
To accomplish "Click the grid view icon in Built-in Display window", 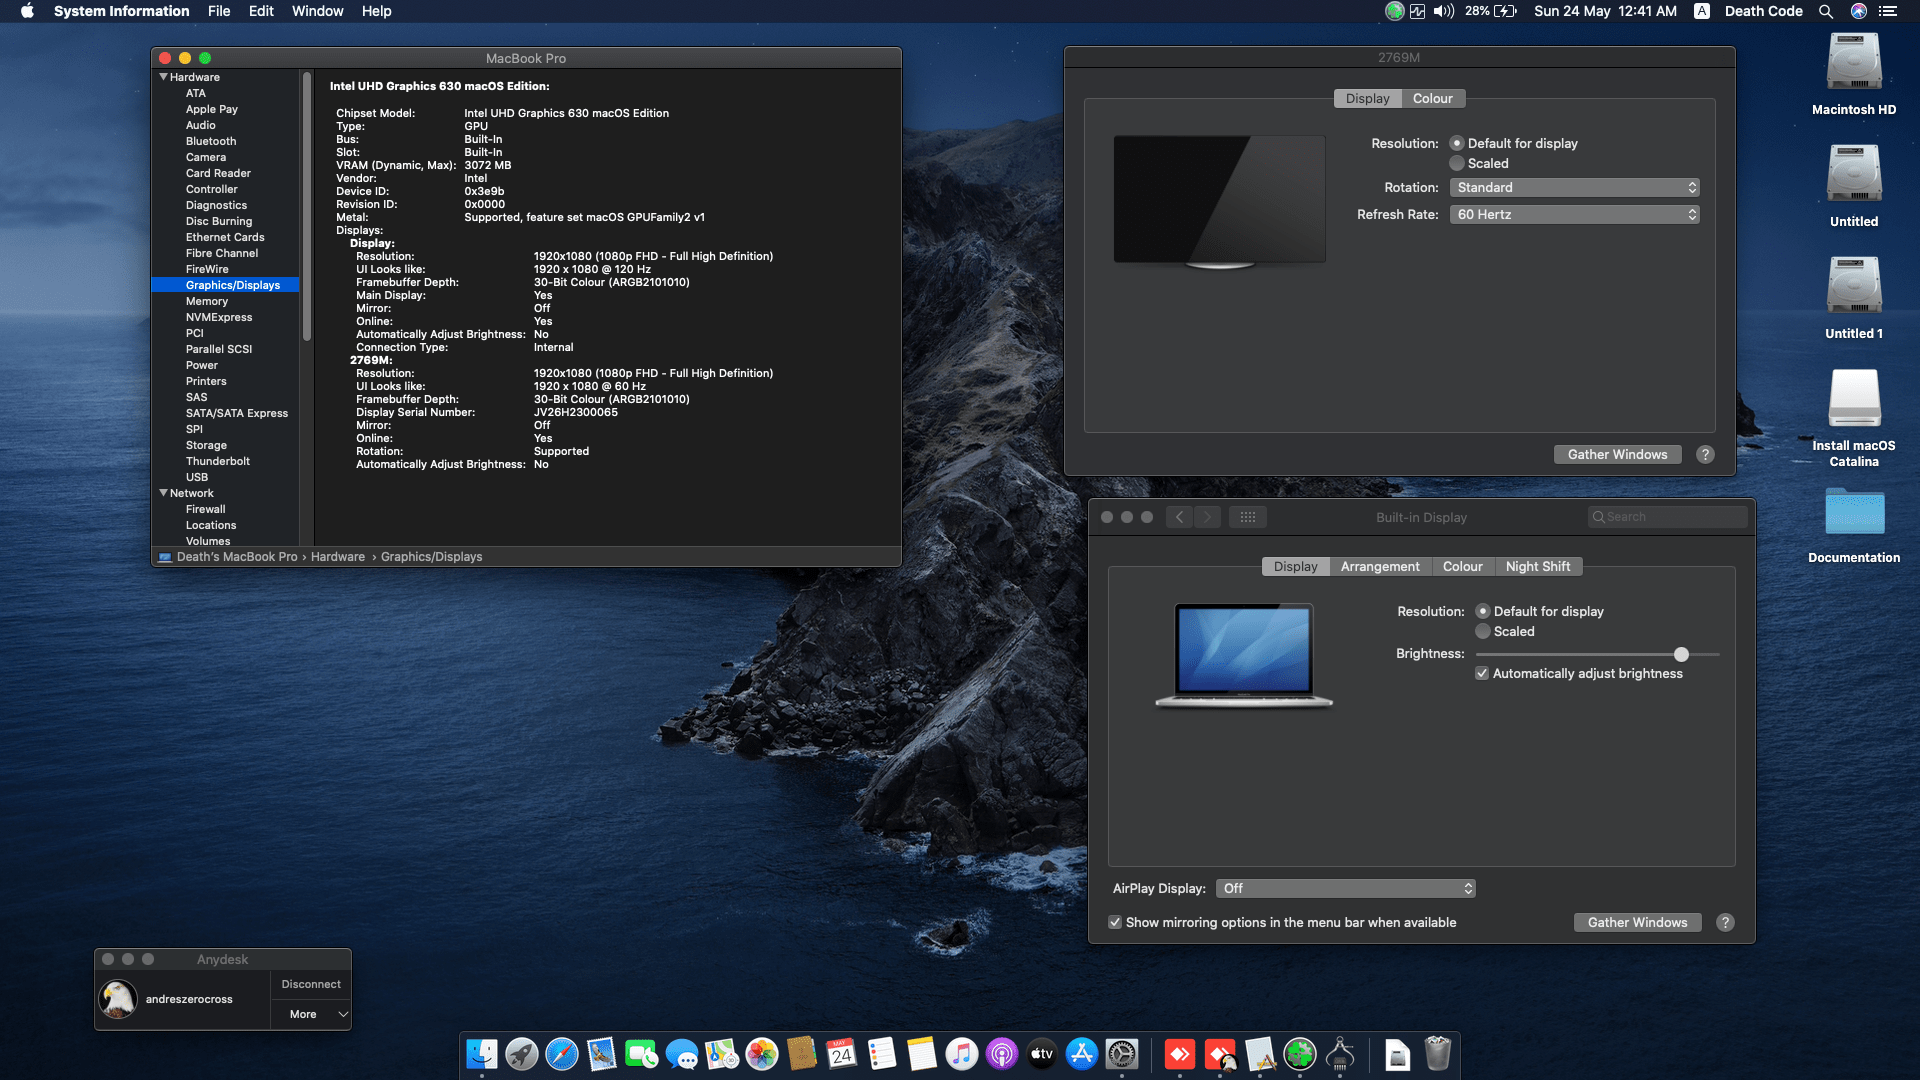I will (1248, 517).
